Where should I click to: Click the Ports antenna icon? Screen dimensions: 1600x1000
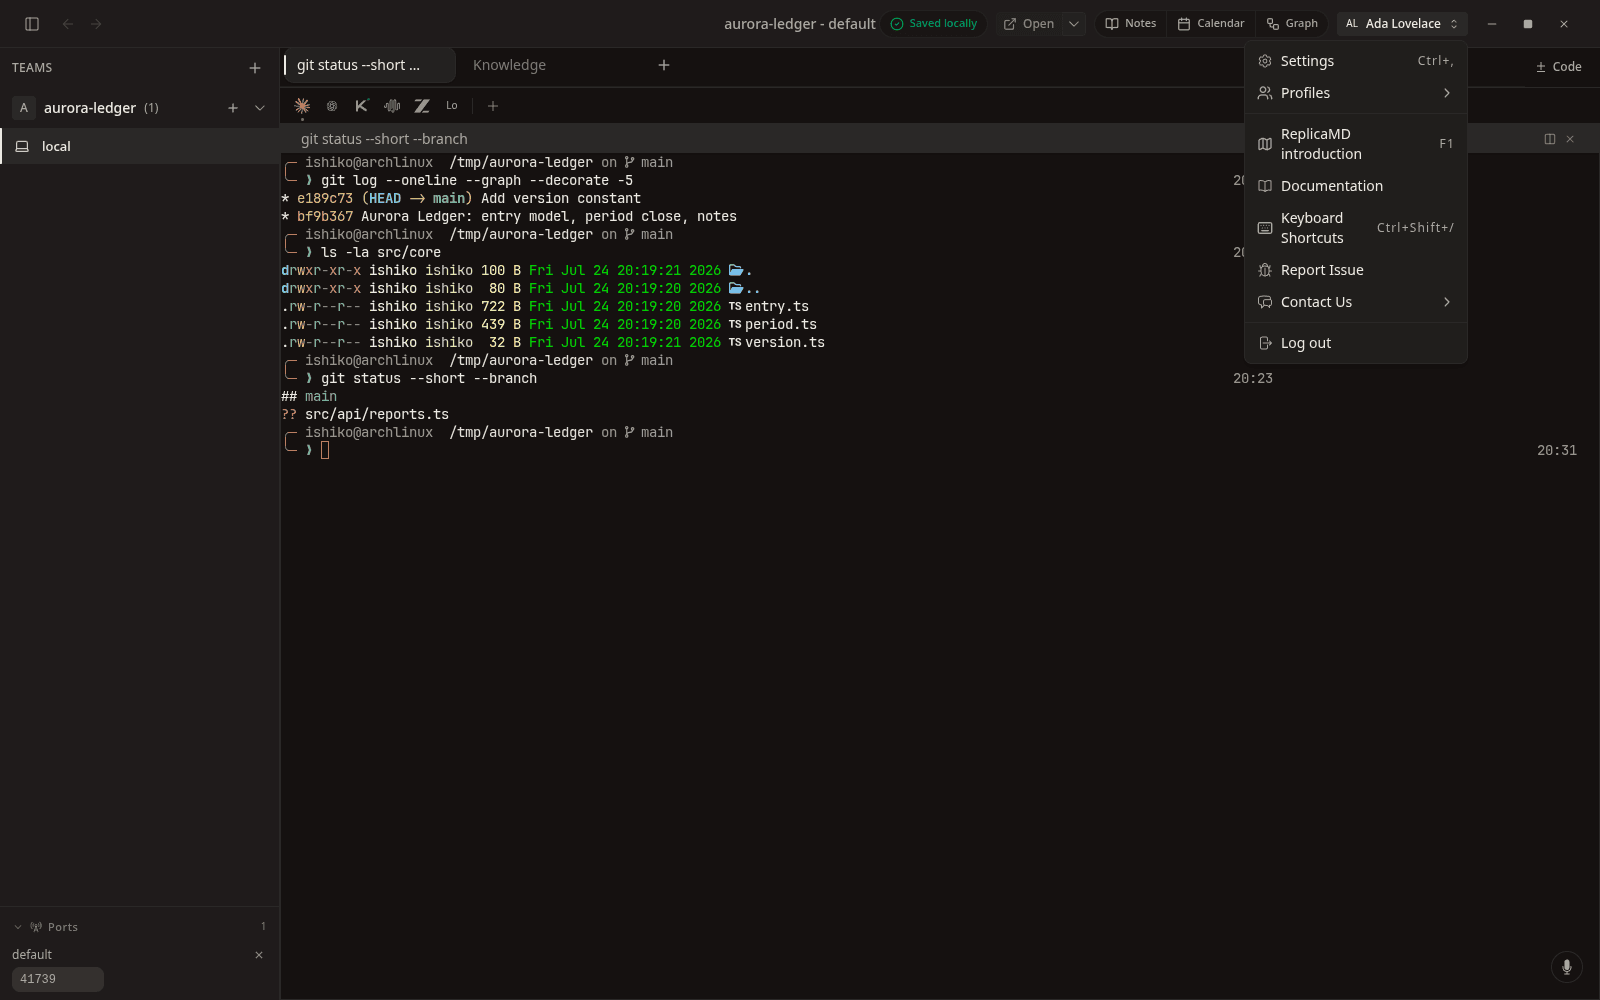point(36,927)
